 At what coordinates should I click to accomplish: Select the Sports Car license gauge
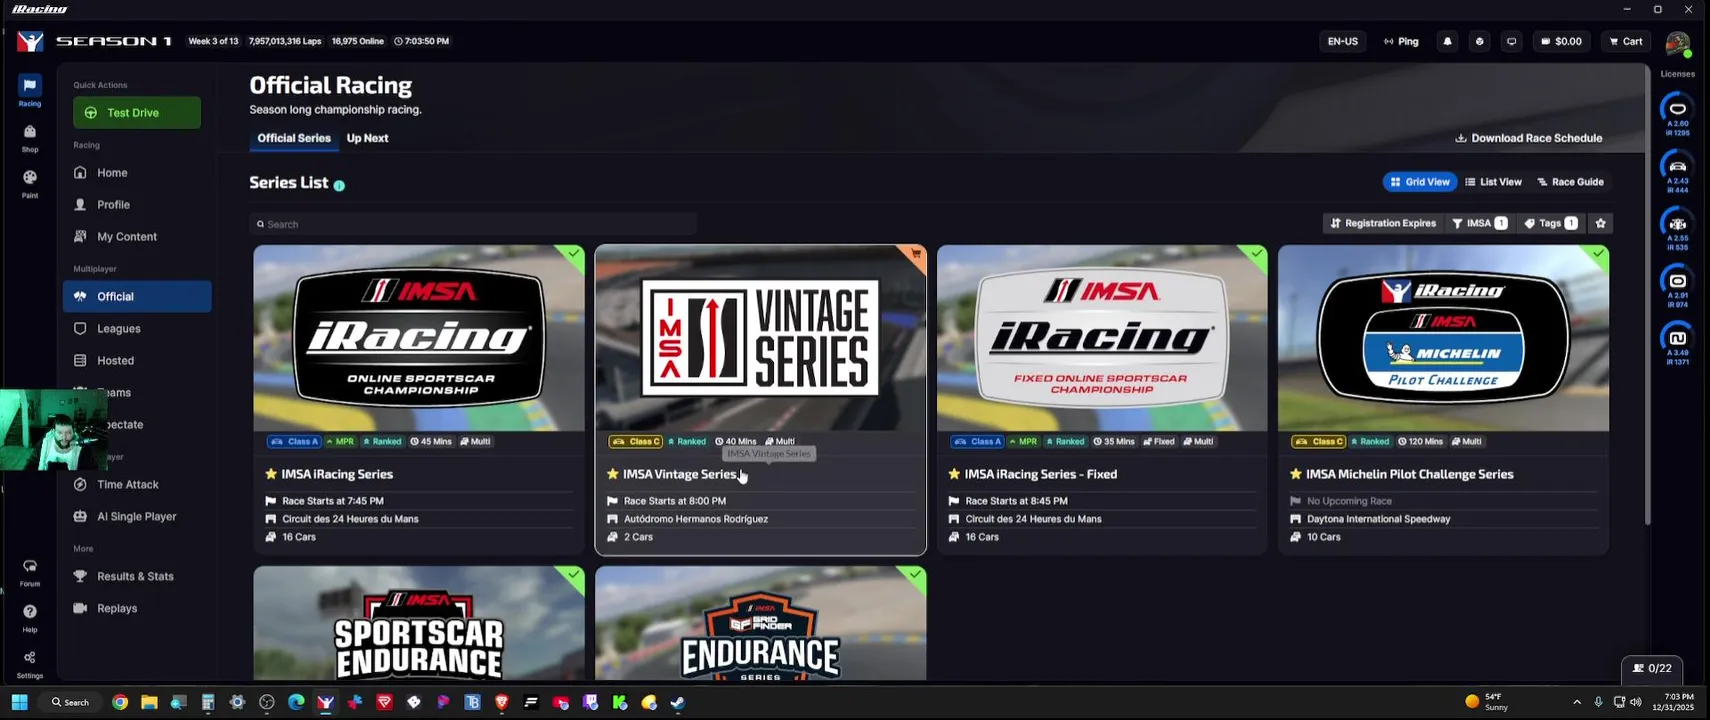1677,172
